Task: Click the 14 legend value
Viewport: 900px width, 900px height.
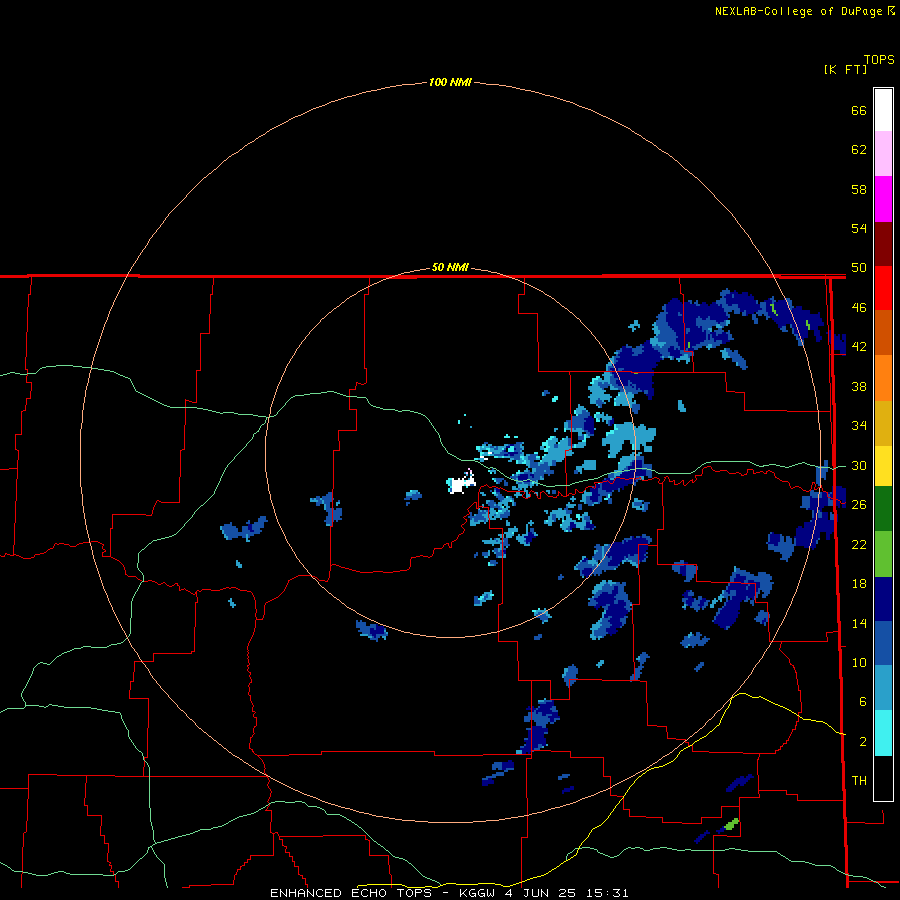Action: coord(859,623)
